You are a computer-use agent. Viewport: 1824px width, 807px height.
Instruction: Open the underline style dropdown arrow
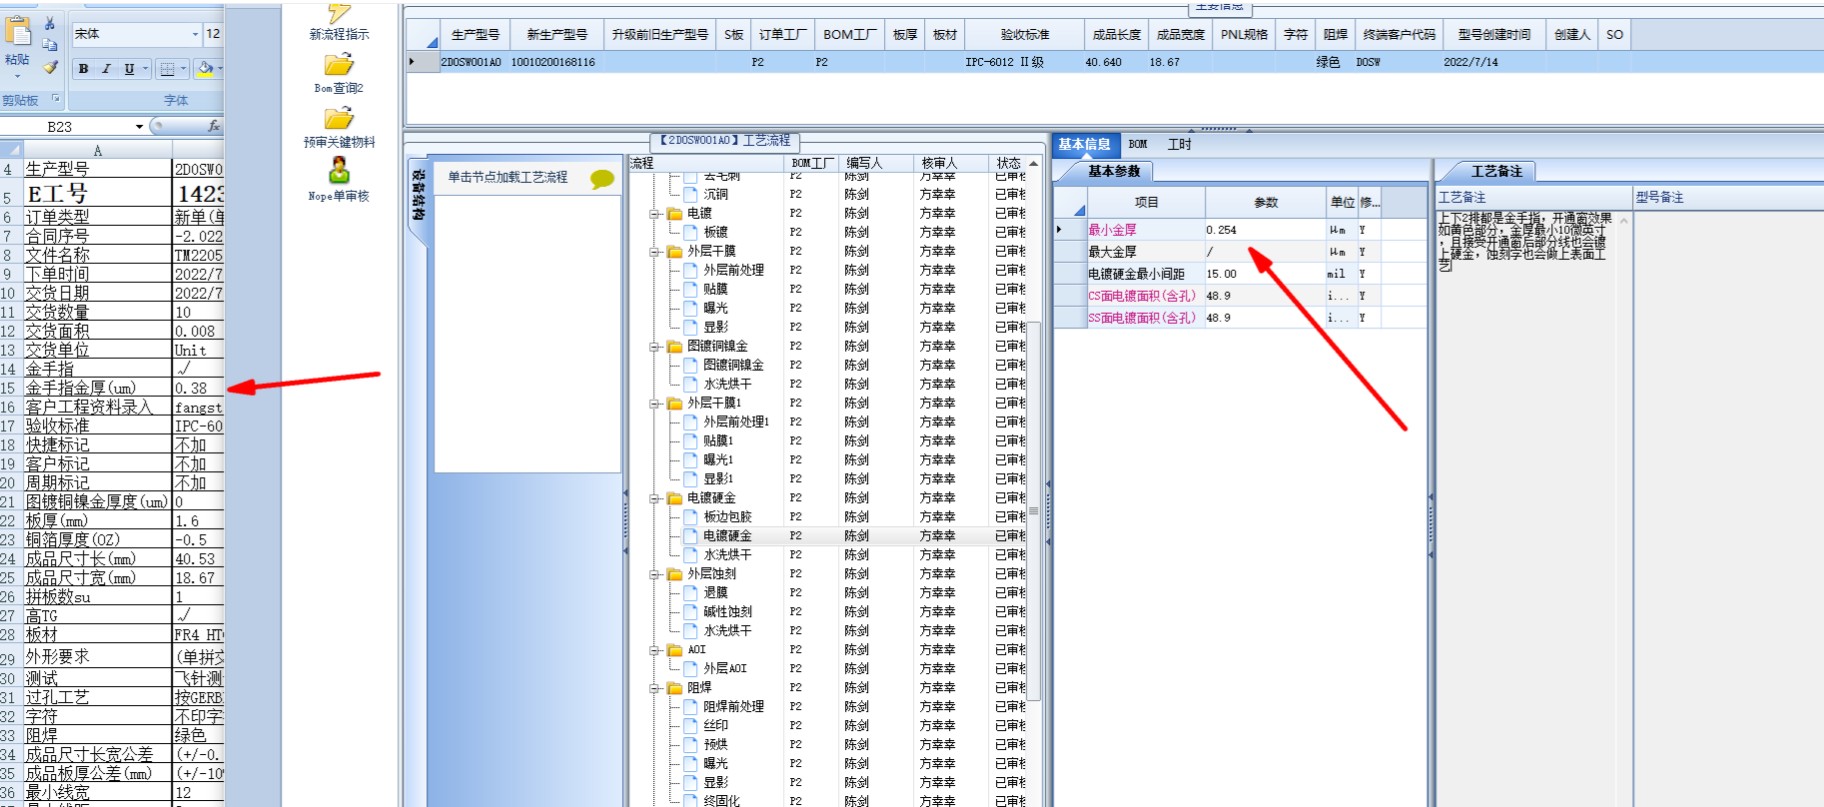[x=145, y=69]
